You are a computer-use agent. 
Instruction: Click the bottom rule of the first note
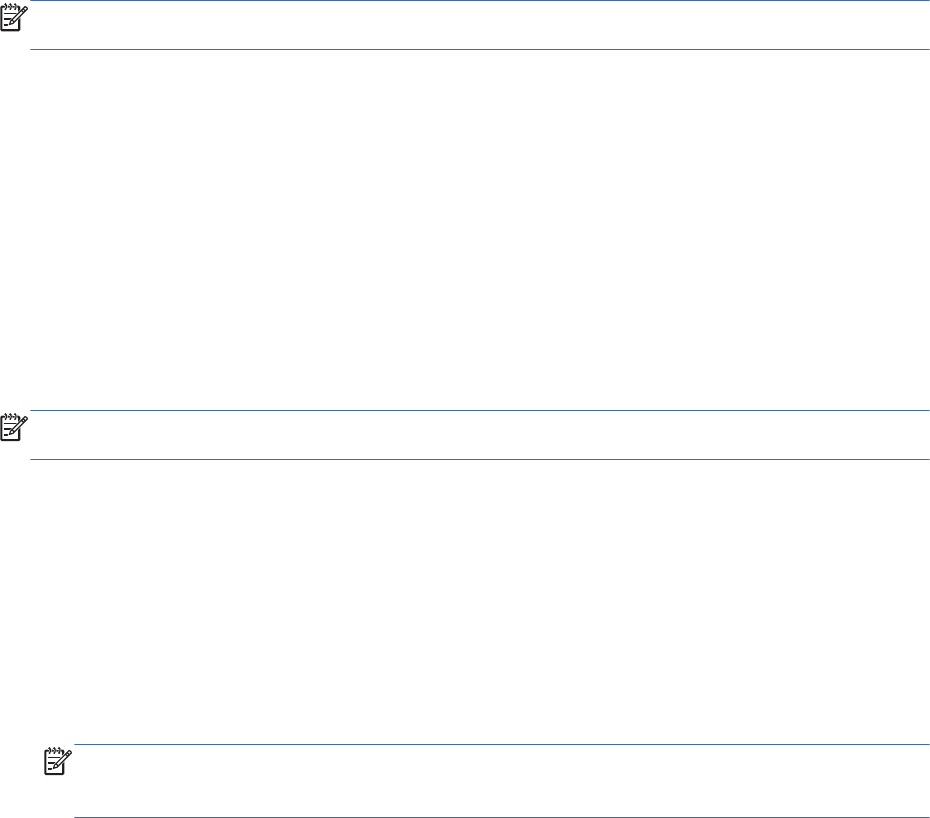[480, 49]
